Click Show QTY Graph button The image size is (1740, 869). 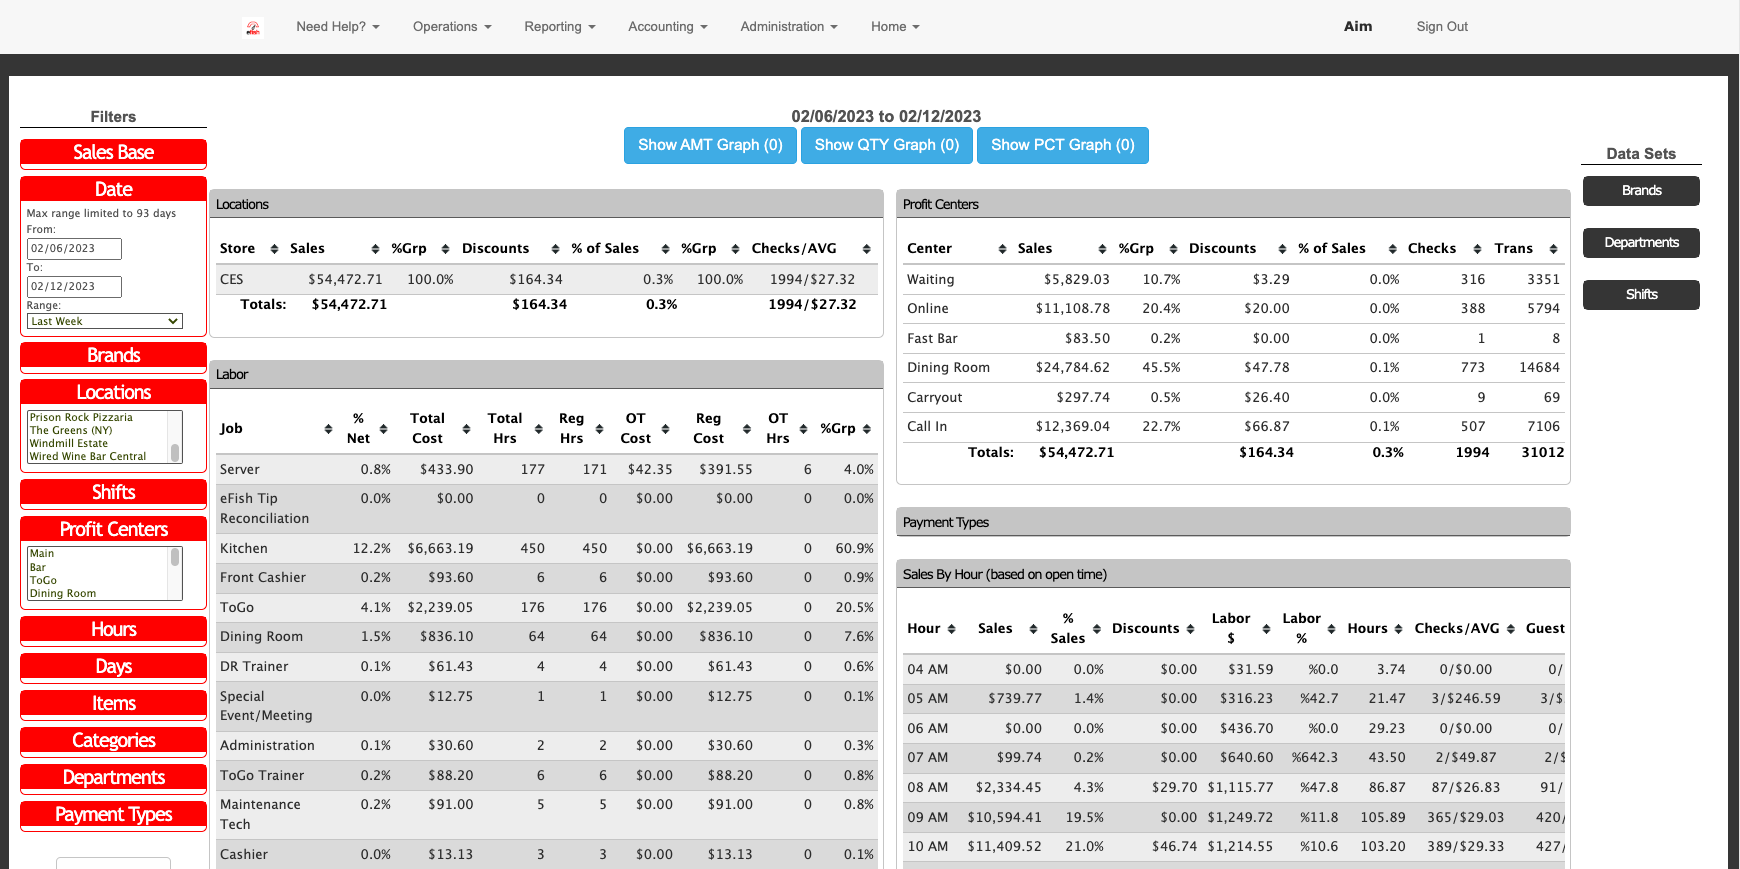[x=887, y=145]
